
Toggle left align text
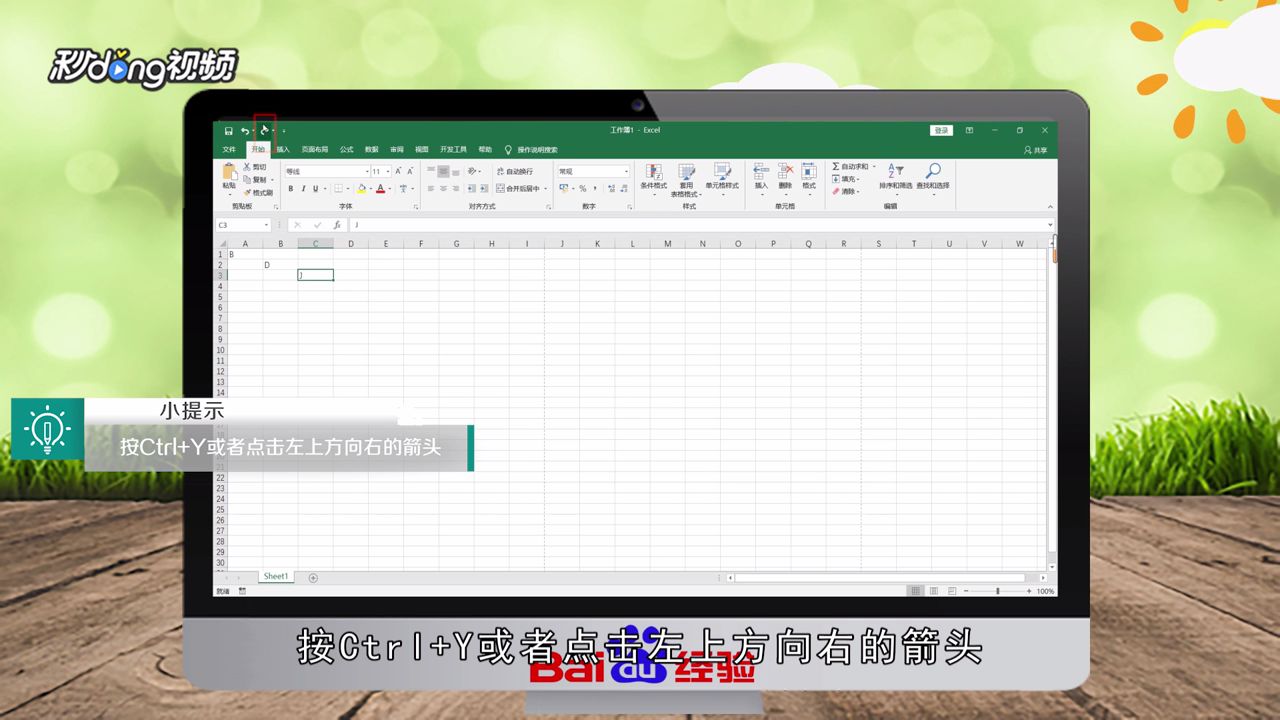431,188
